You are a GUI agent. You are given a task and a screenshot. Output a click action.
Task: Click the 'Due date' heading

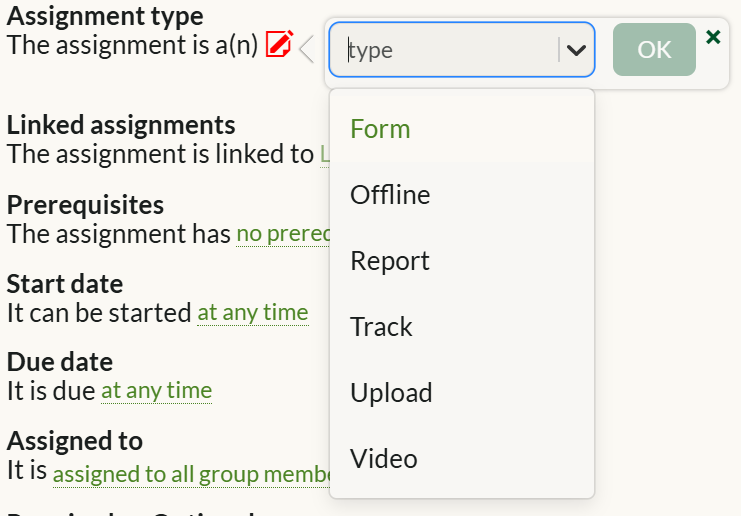tap(60, 362)
